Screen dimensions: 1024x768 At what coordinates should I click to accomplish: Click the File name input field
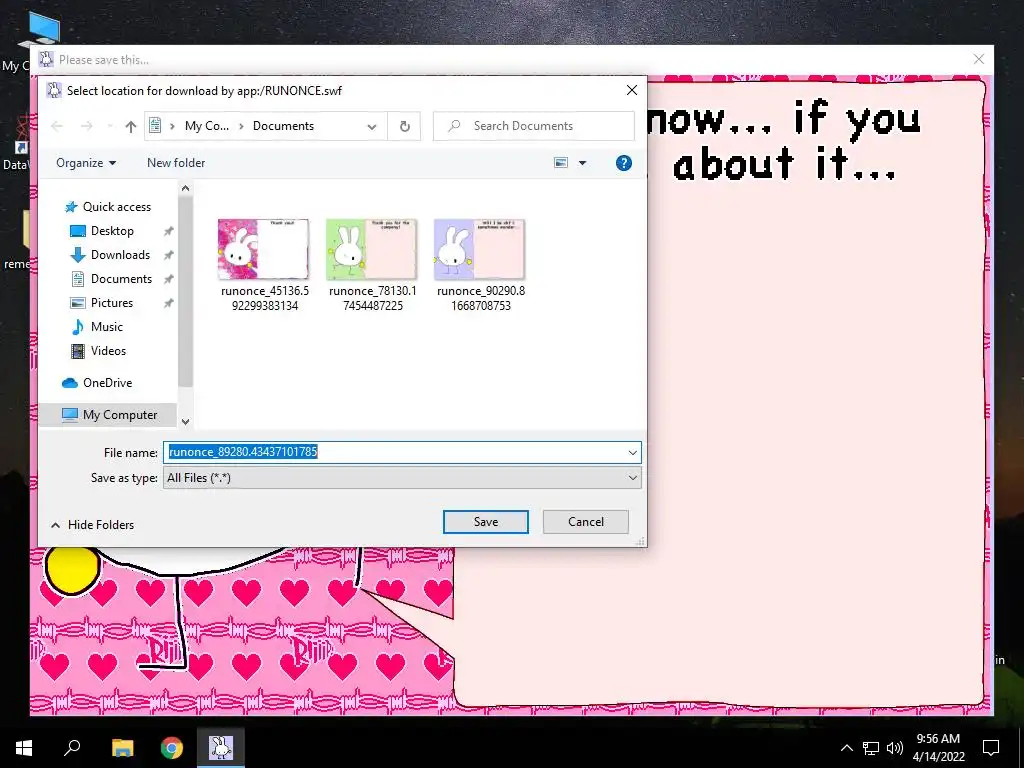[394, 452]
